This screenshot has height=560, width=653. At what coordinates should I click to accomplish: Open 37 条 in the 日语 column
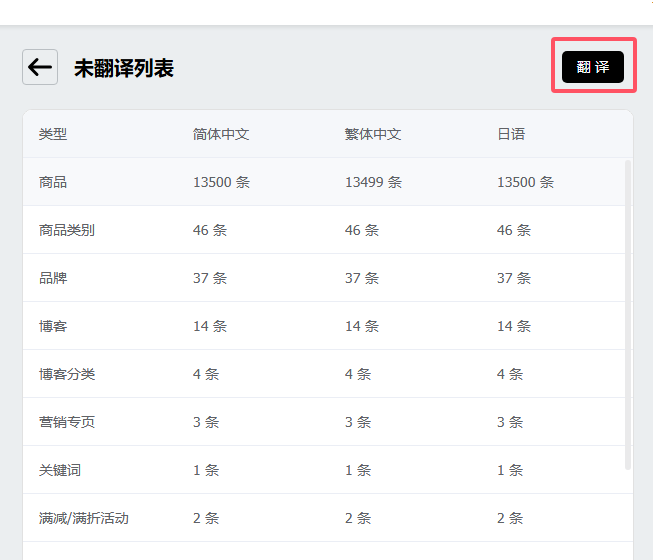point(514,278)
